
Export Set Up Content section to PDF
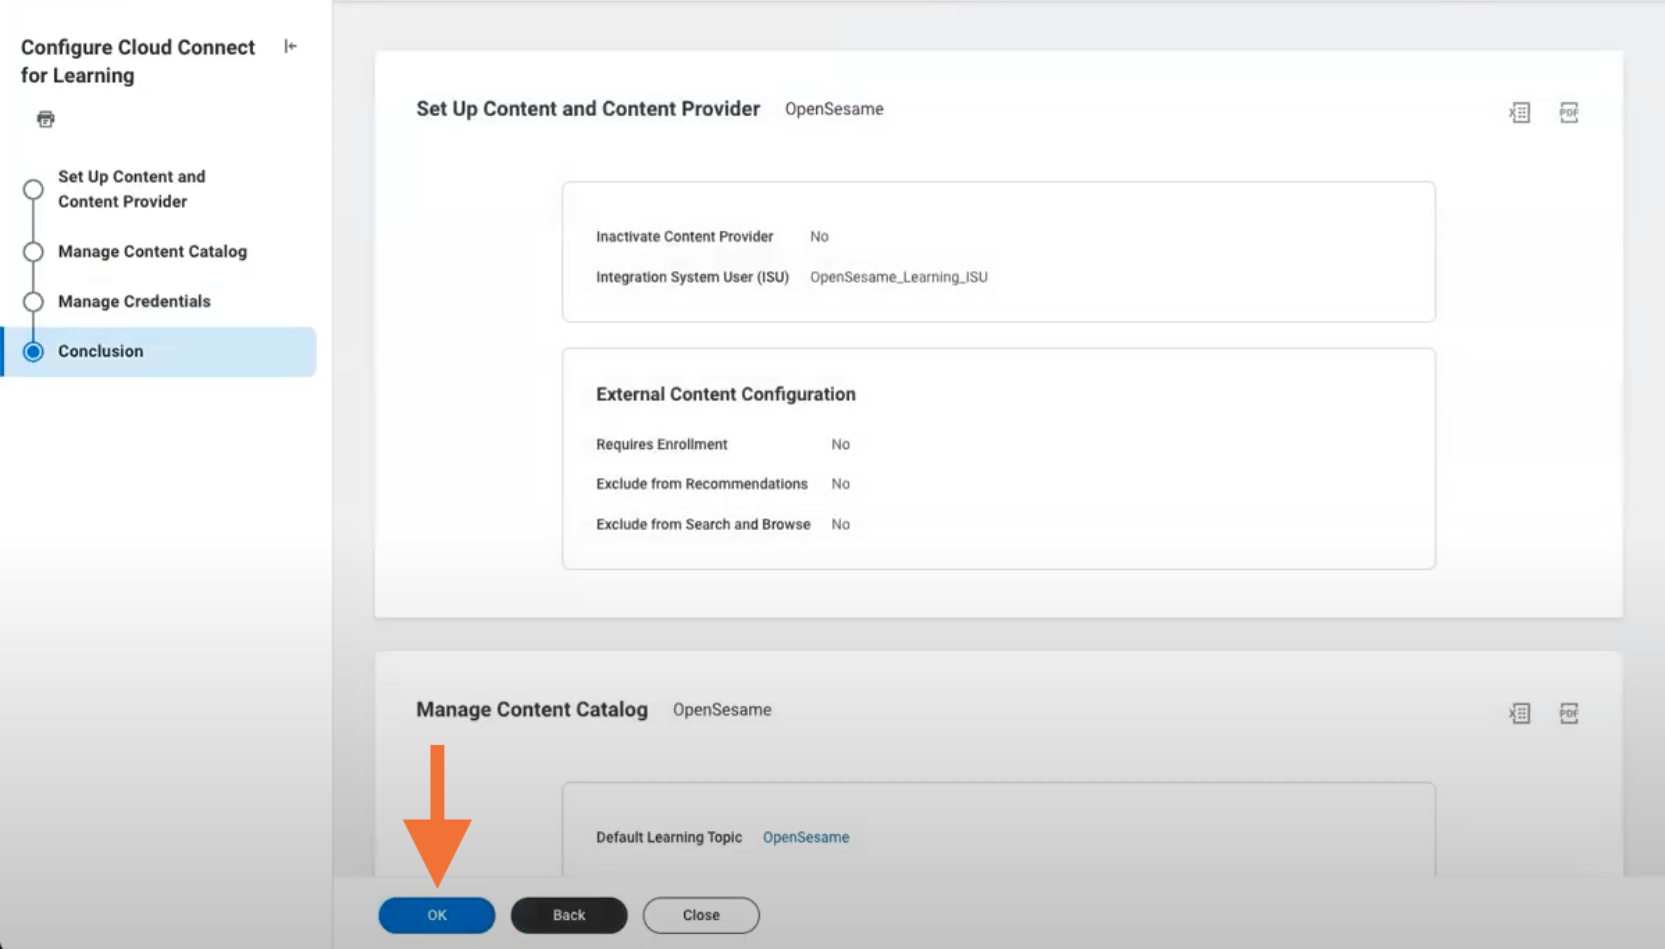tap(1568, 112)
